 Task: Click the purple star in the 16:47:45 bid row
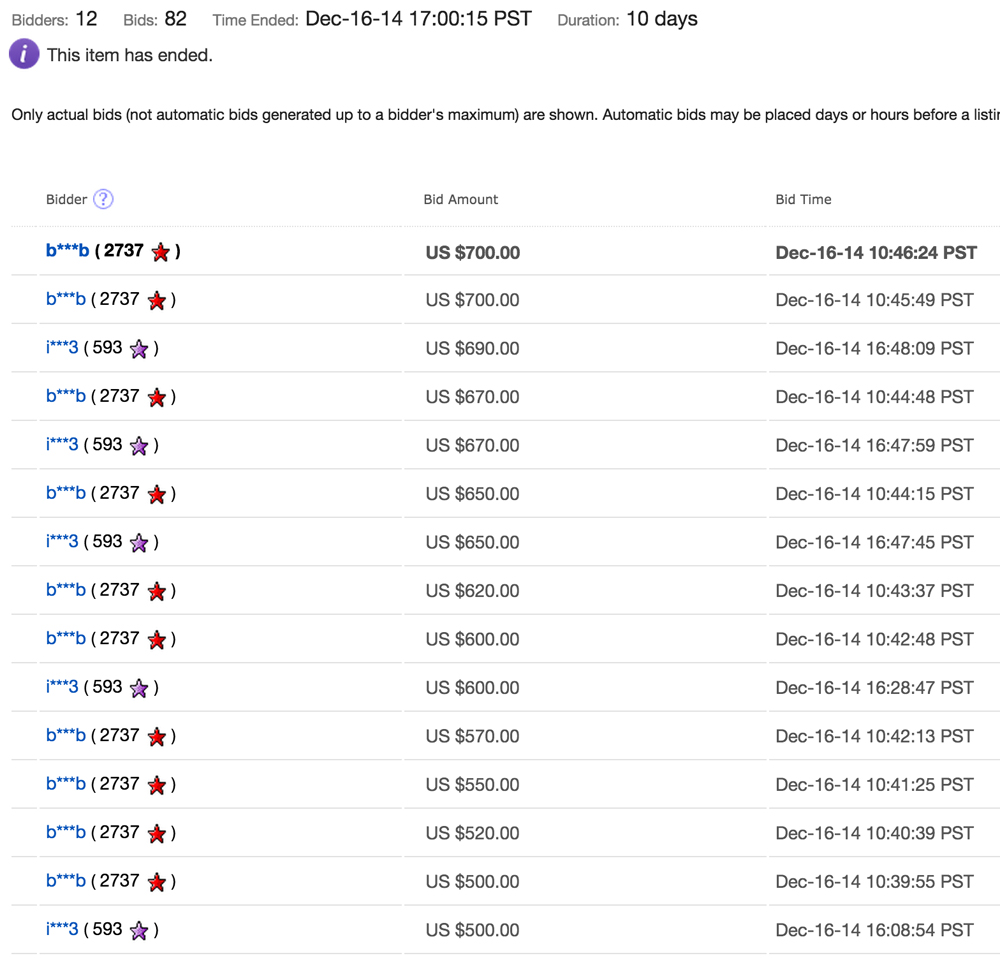(x=139, y=543)
